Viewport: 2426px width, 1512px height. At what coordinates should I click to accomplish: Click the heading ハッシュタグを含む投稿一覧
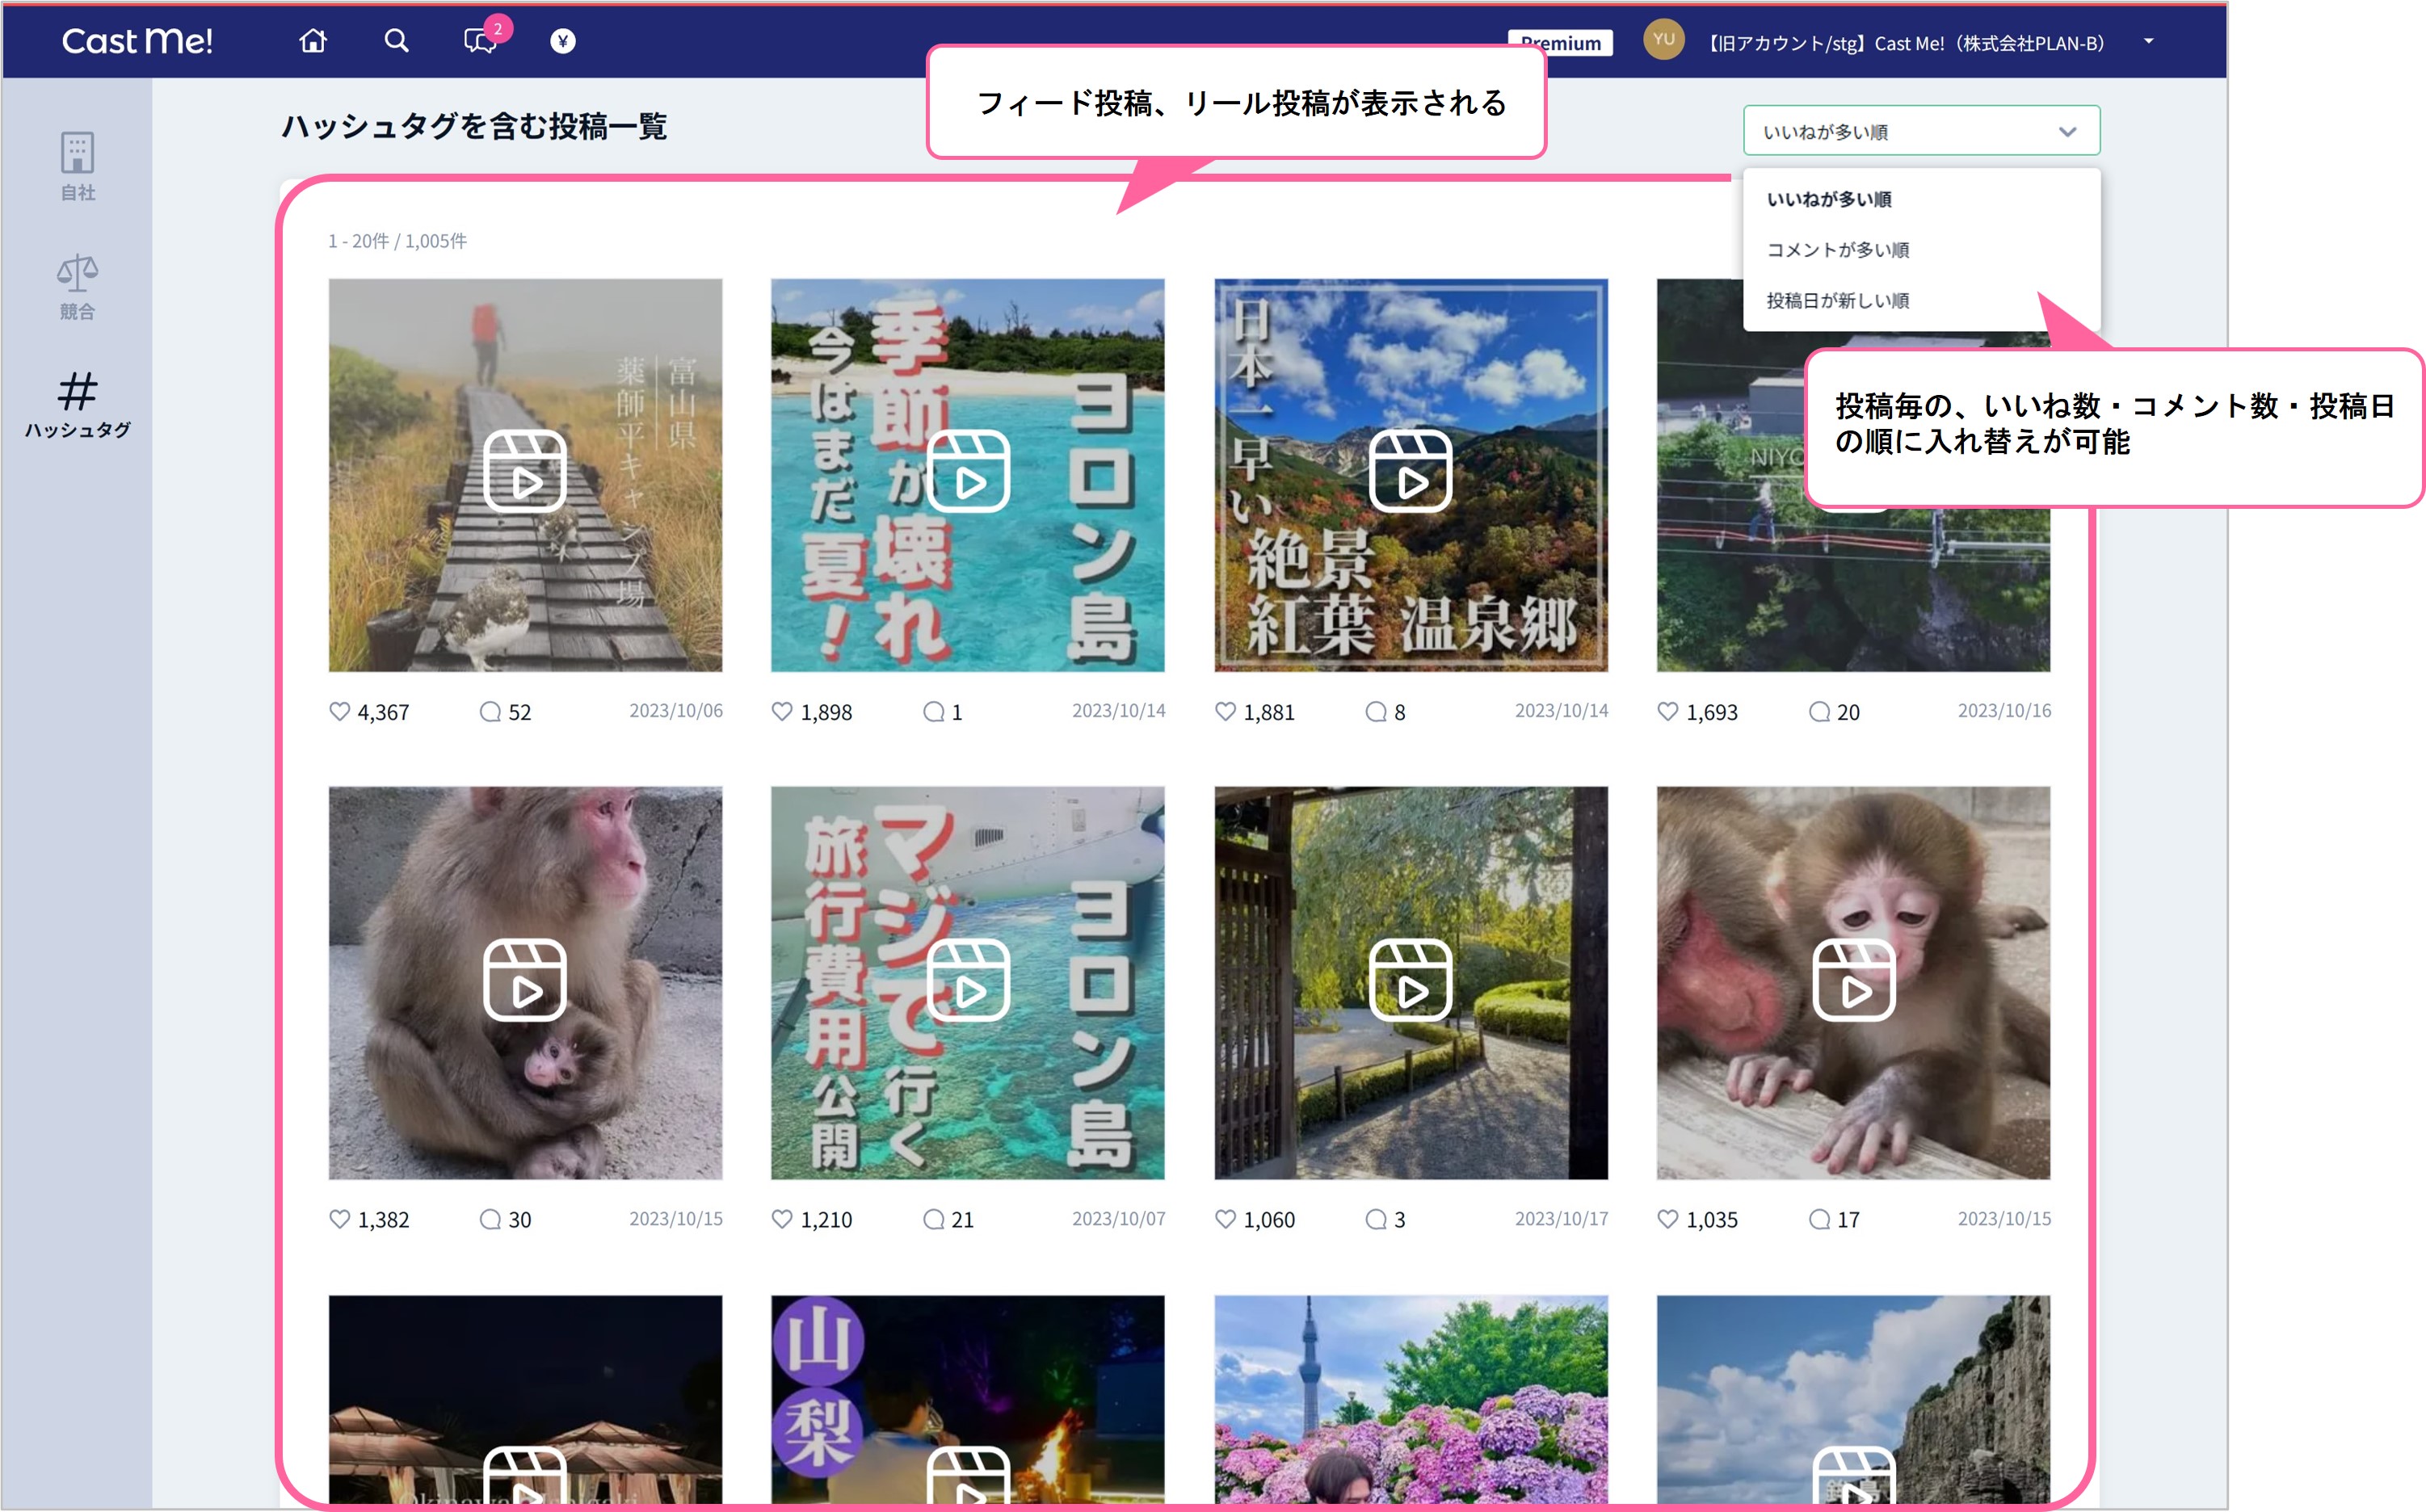[474, 127]
